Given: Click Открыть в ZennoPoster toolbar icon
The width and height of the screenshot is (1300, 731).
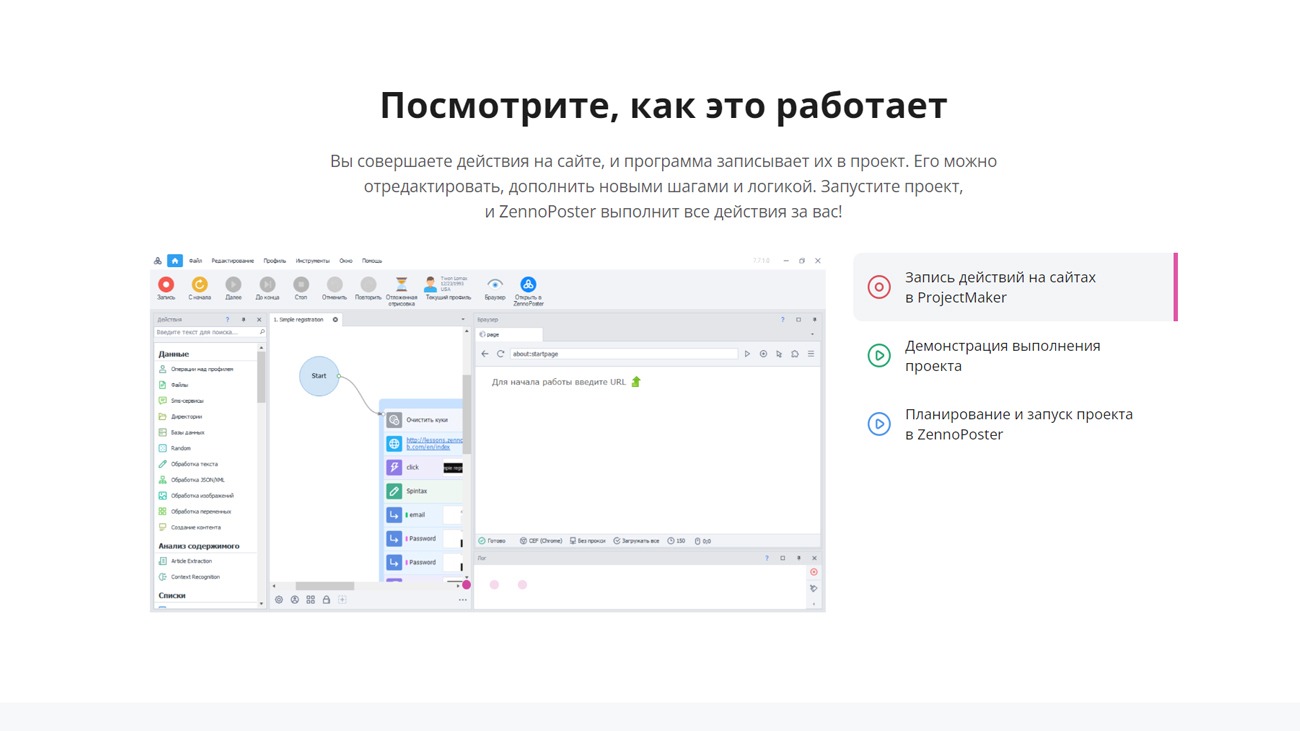Looking at the screenshot, I should tap(528, 285).
